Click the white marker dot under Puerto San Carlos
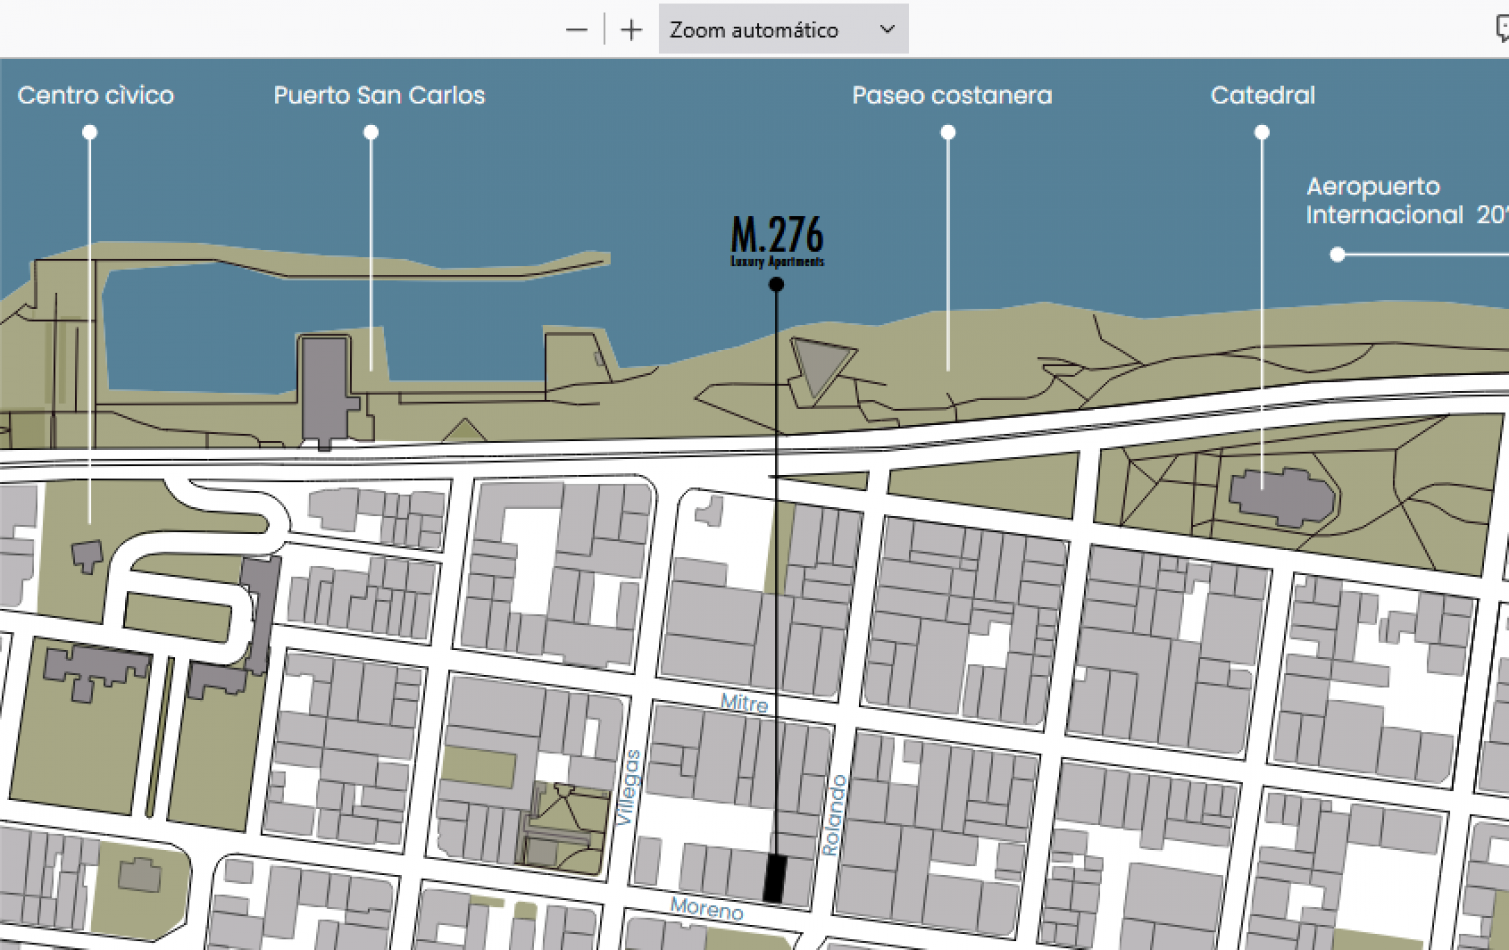 tap(371, 132)
